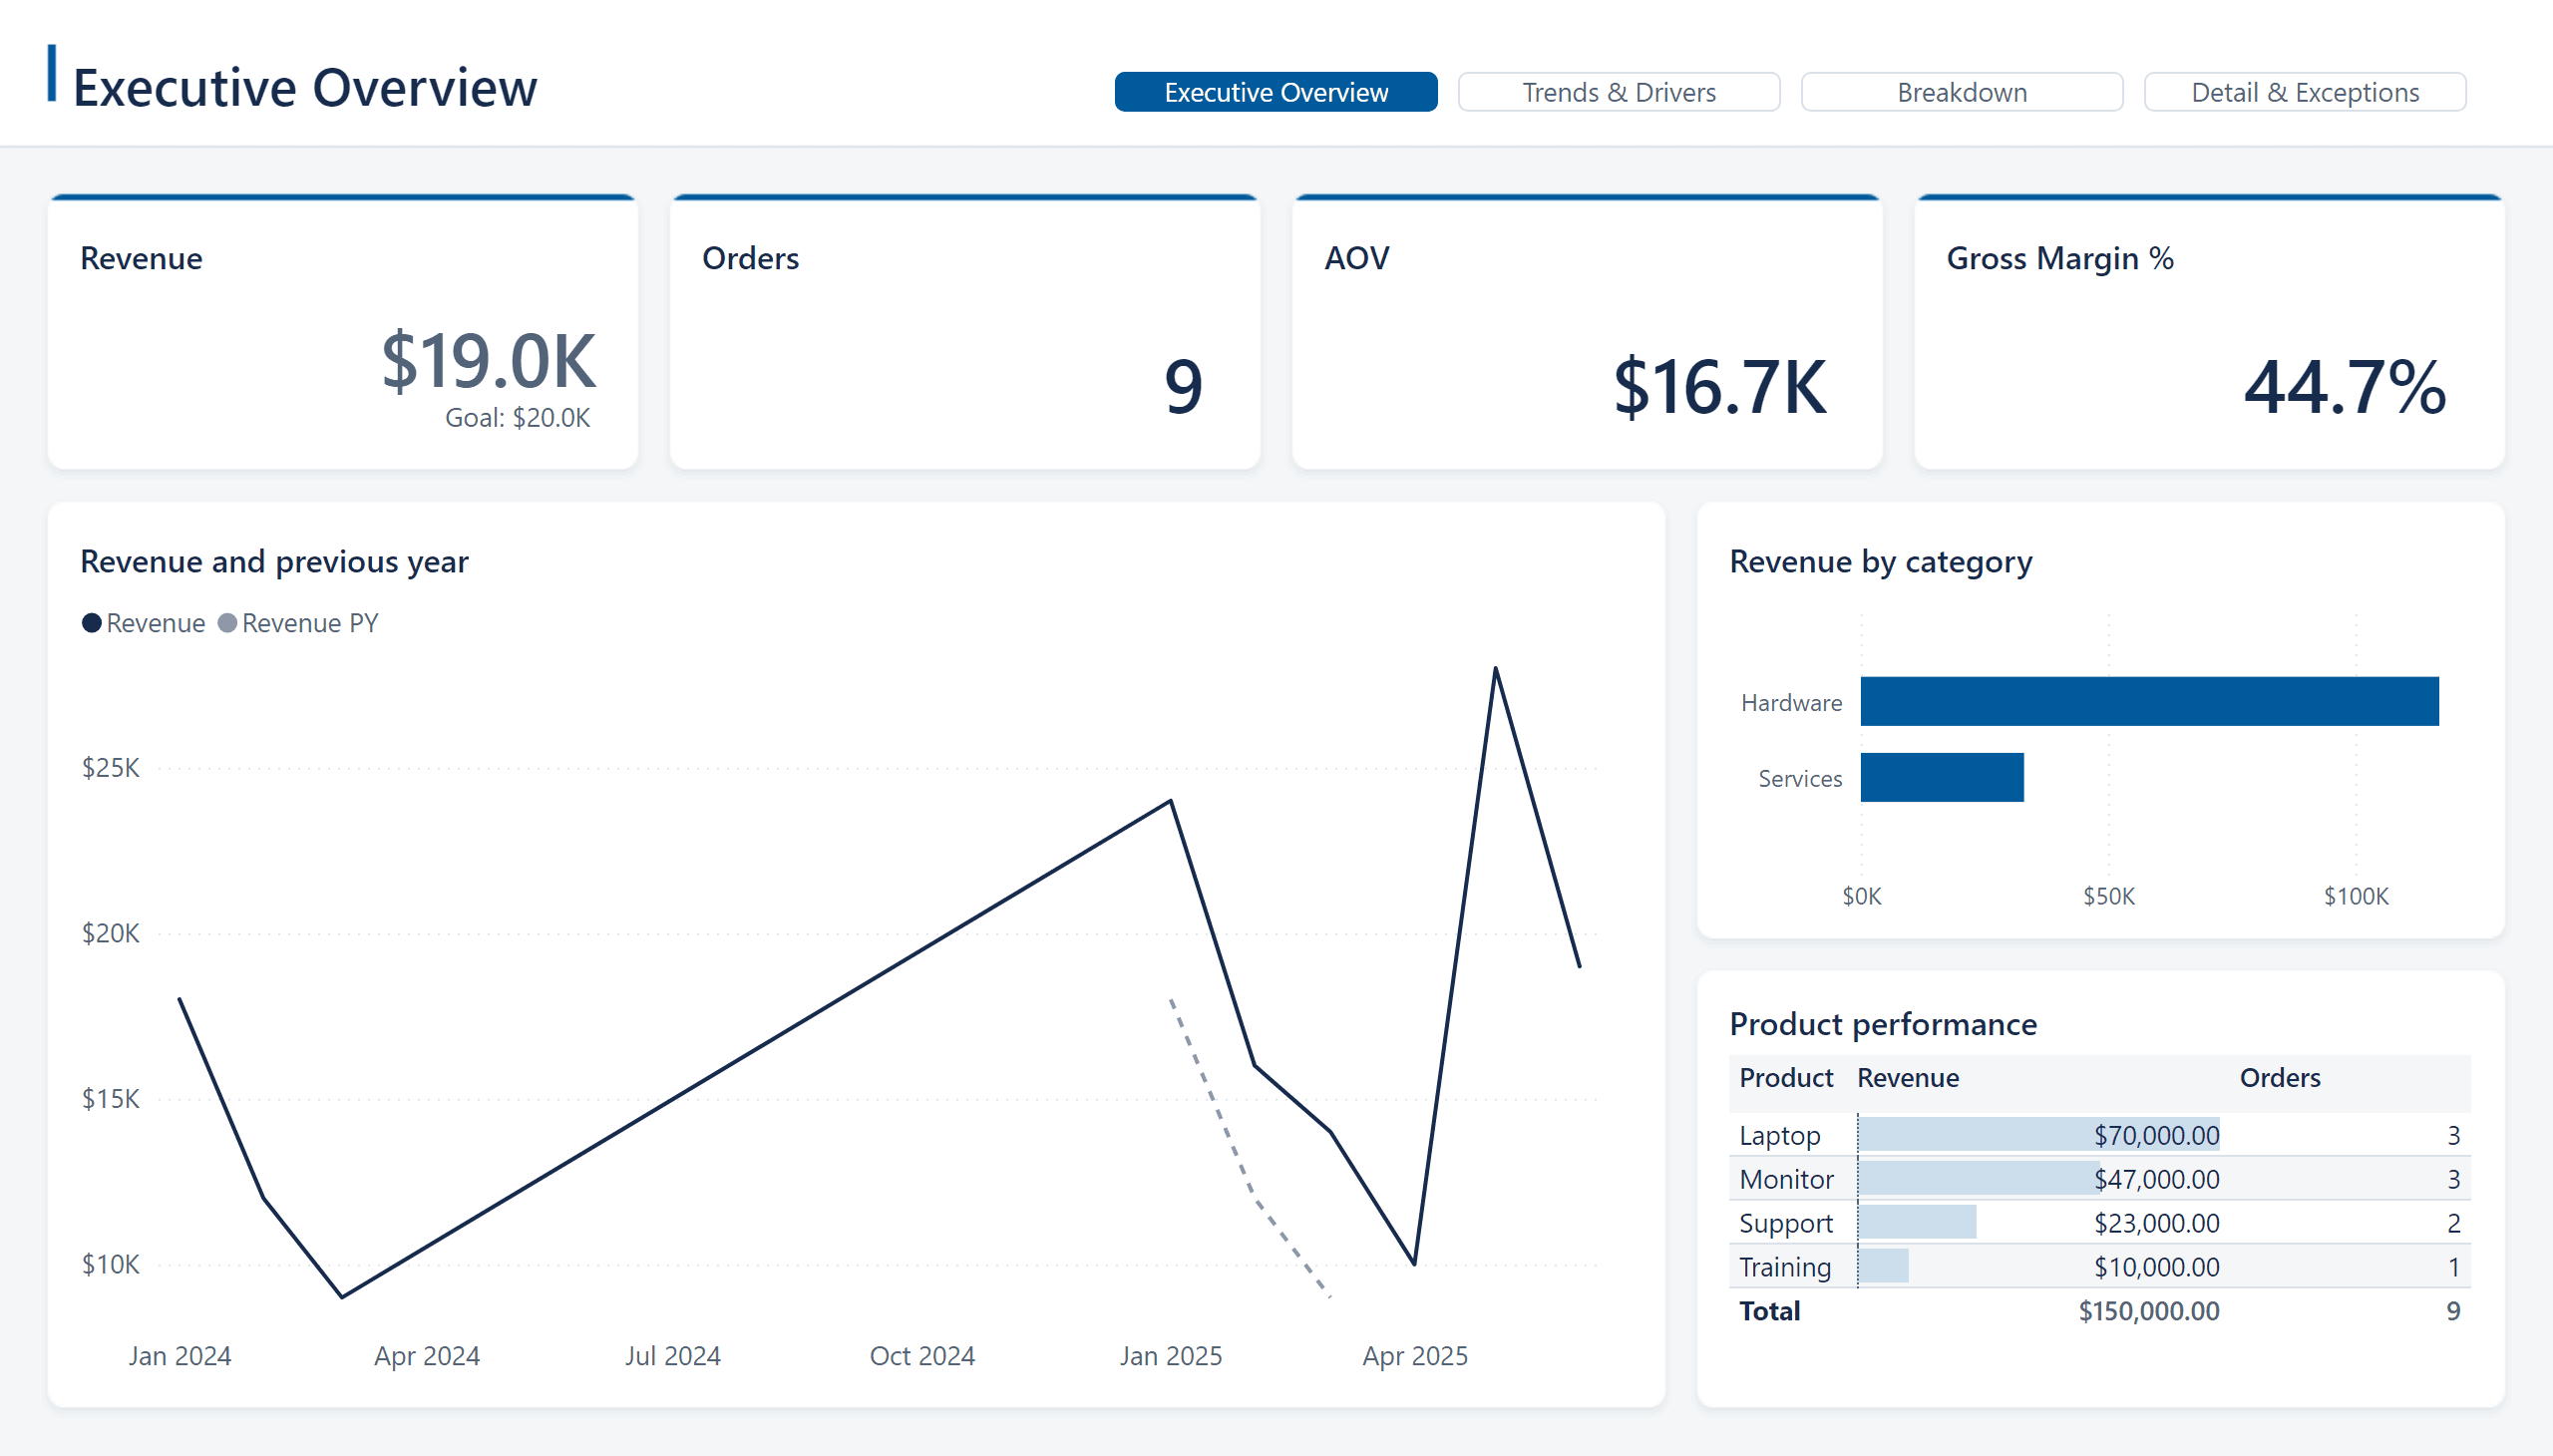Switch to Trends & Drivers page
Viewport: 2553px width, 1456px height.
point(1618,92)
